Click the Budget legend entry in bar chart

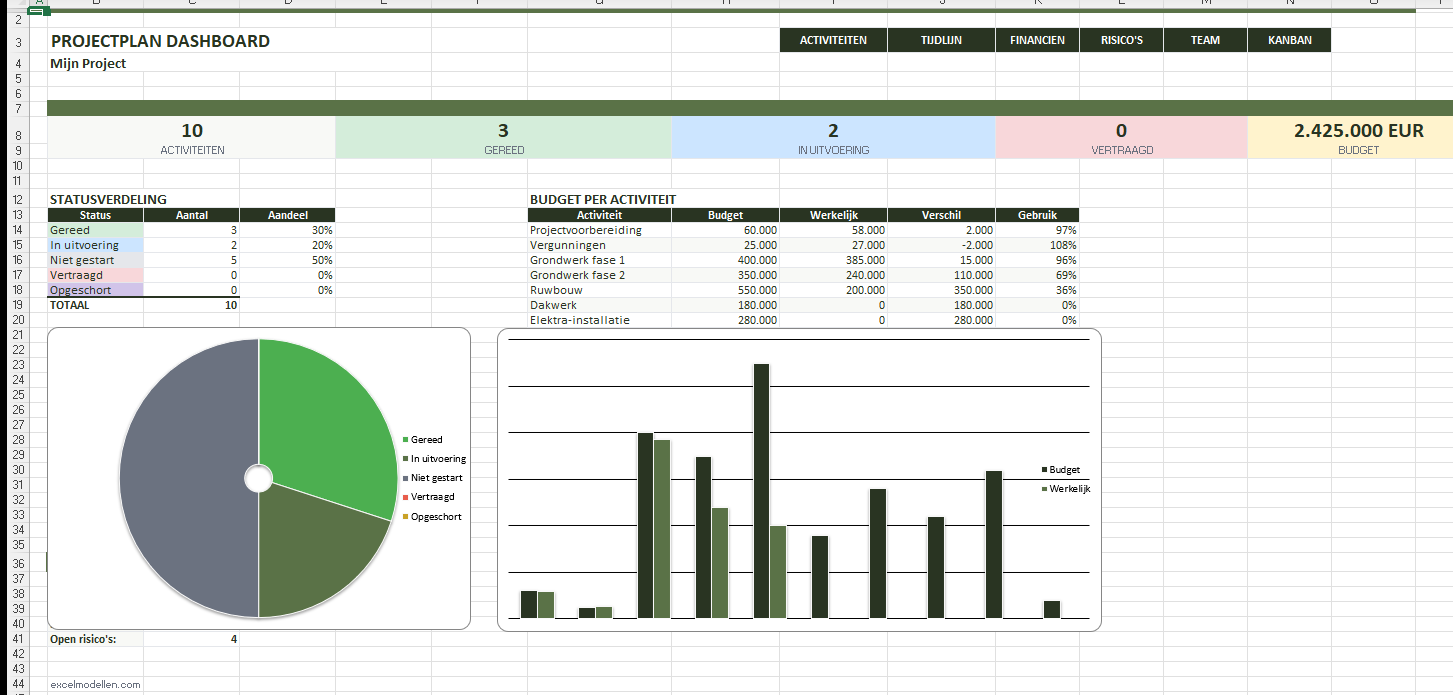1064,470
